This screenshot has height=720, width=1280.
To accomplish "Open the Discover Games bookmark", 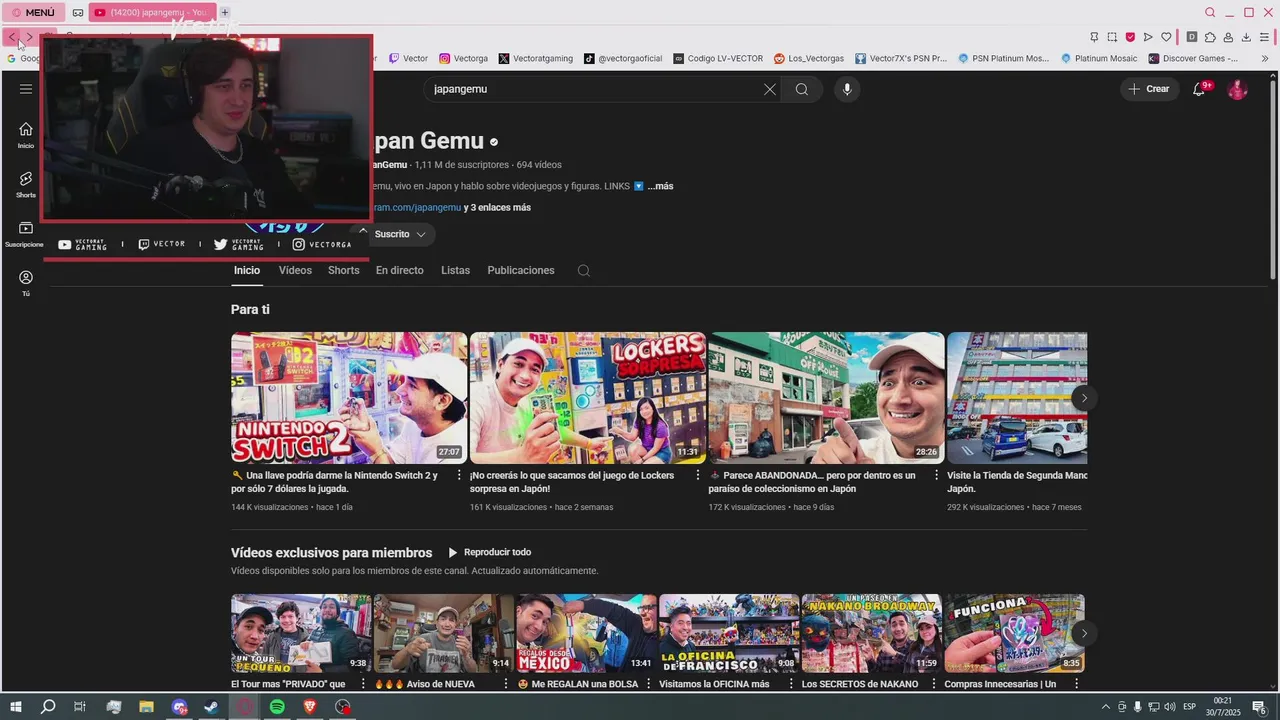I will (x=1193, y=58).
